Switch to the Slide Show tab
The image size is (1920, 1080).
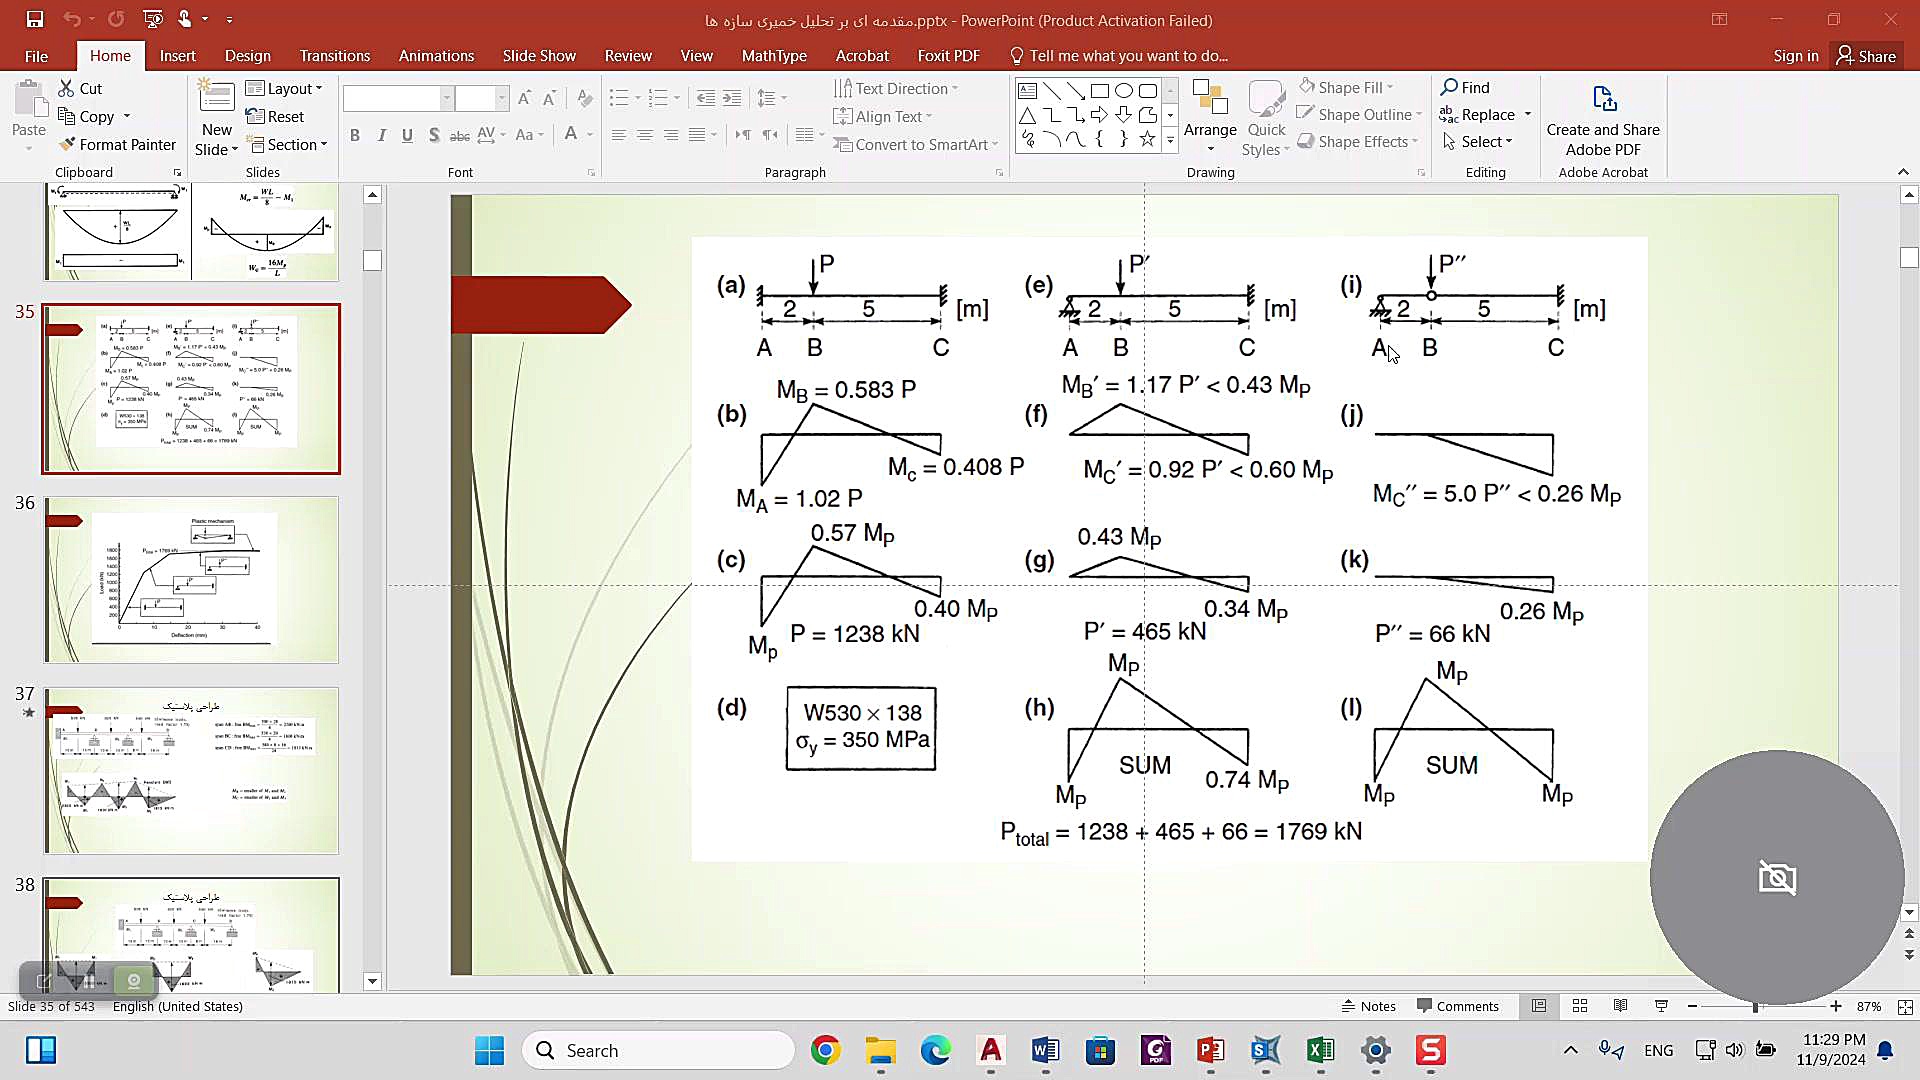tap(539, 56)
